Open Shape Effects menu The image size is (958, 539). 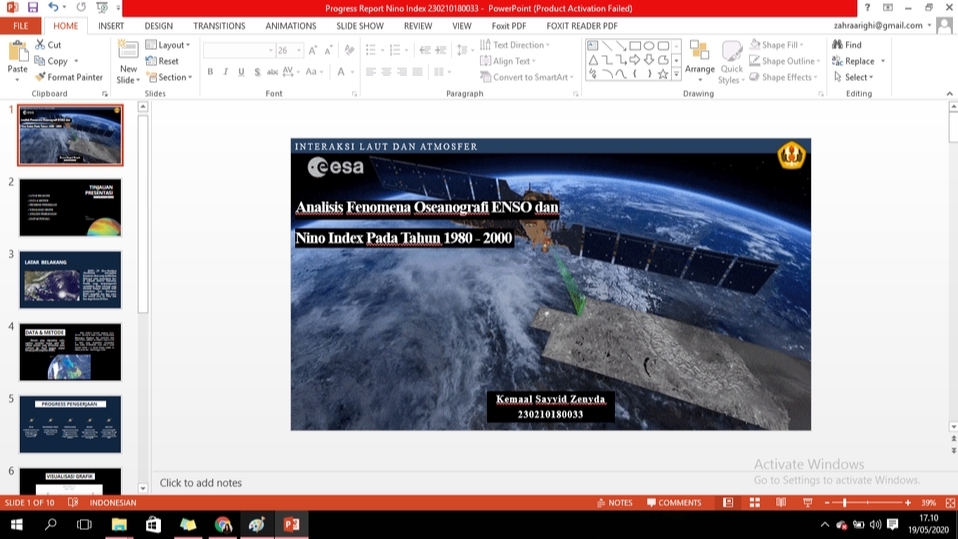[784, 77]
